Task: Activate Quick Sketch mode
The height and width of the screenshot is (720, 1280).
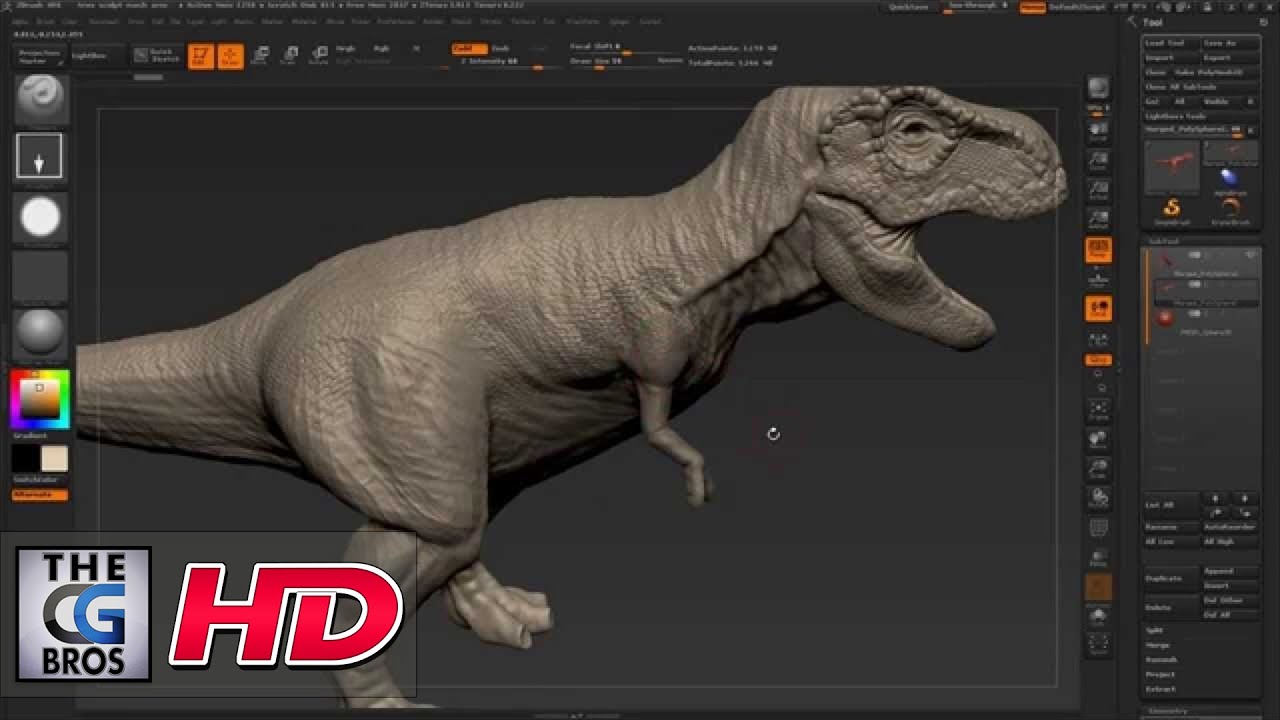Action: click(158, 56)
